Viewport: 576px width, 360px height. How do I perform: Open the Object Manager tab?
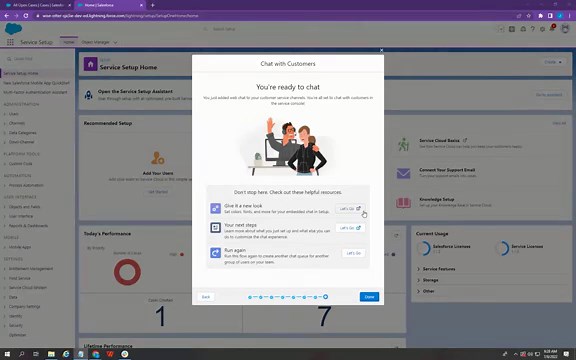pyautogui.click(x=96, y=42)
